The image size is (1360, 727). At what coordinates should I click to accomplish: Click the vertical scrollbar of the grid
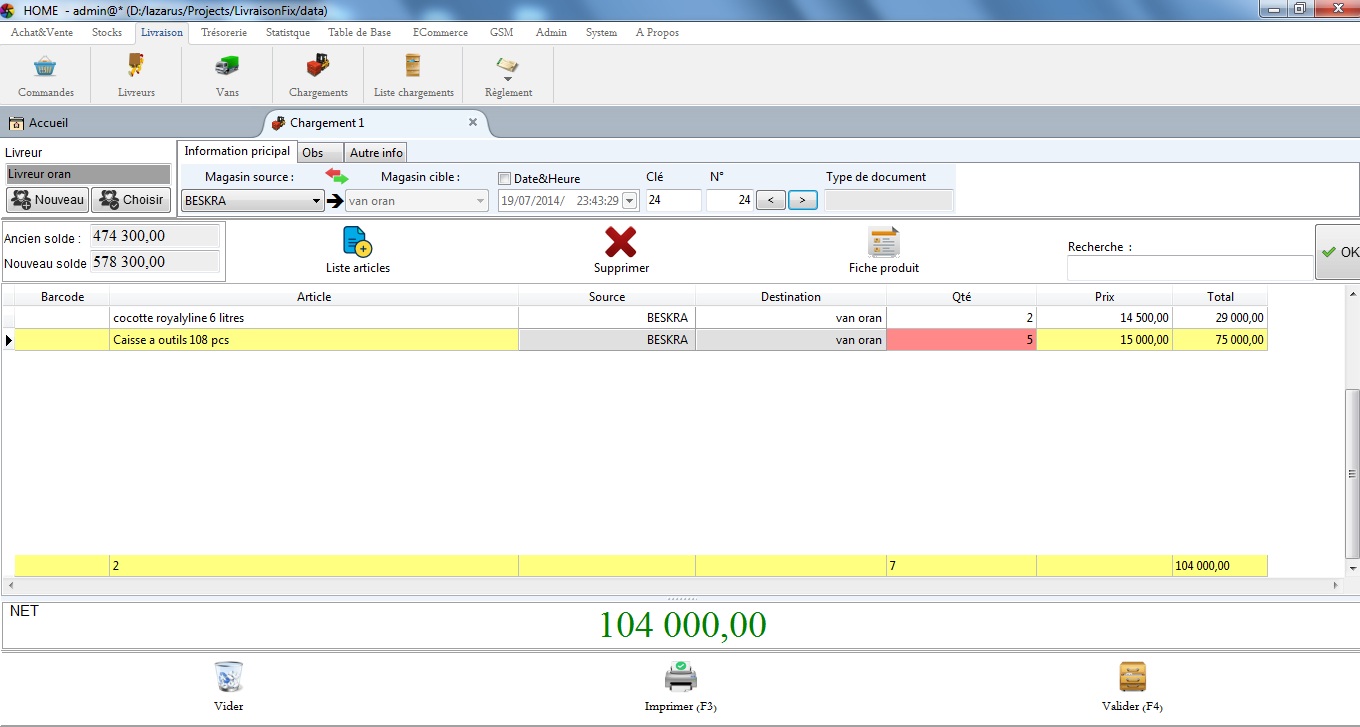tap(1353, 470)
